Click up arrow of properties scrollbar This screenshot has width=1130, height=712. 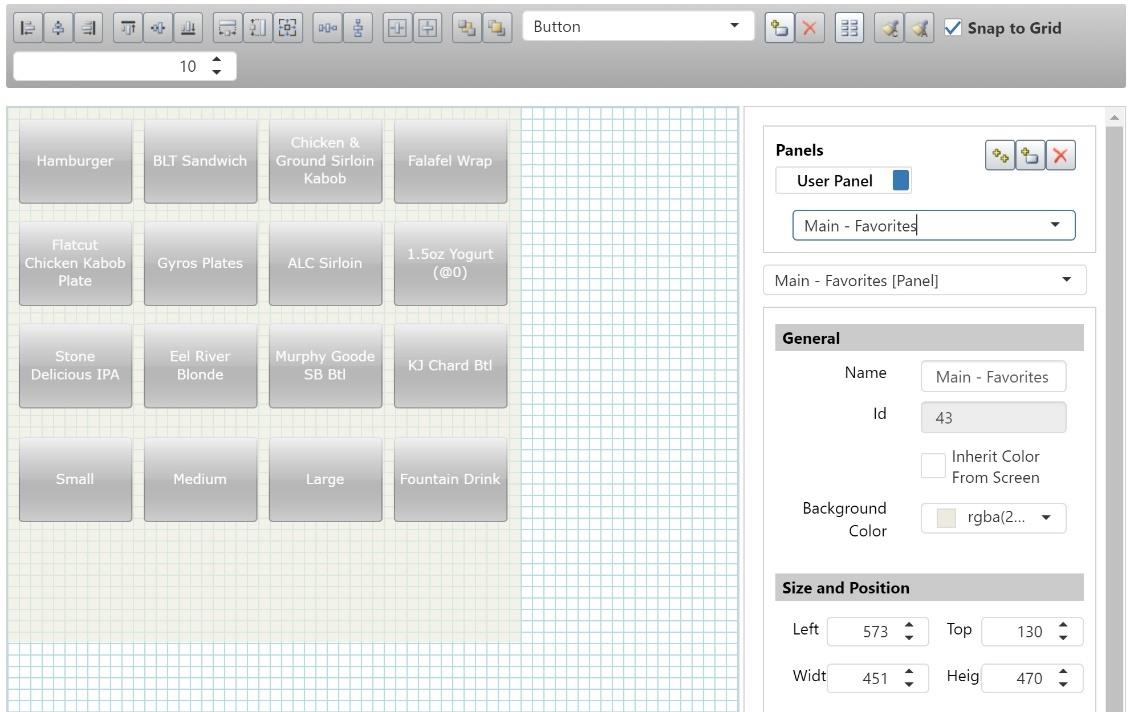pyautogui.click(x=1115, y=117)
